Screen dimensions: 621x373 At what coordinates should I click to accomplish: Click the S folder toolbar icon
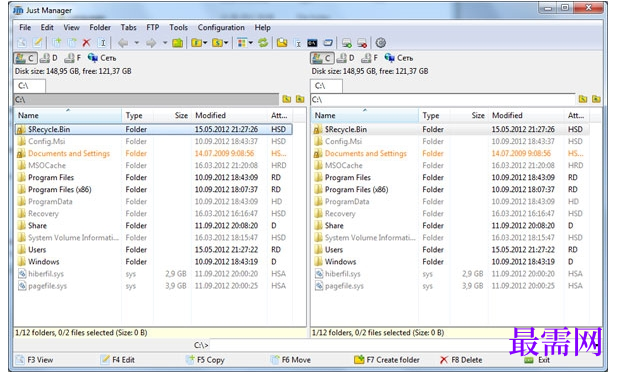coord(217,43)
